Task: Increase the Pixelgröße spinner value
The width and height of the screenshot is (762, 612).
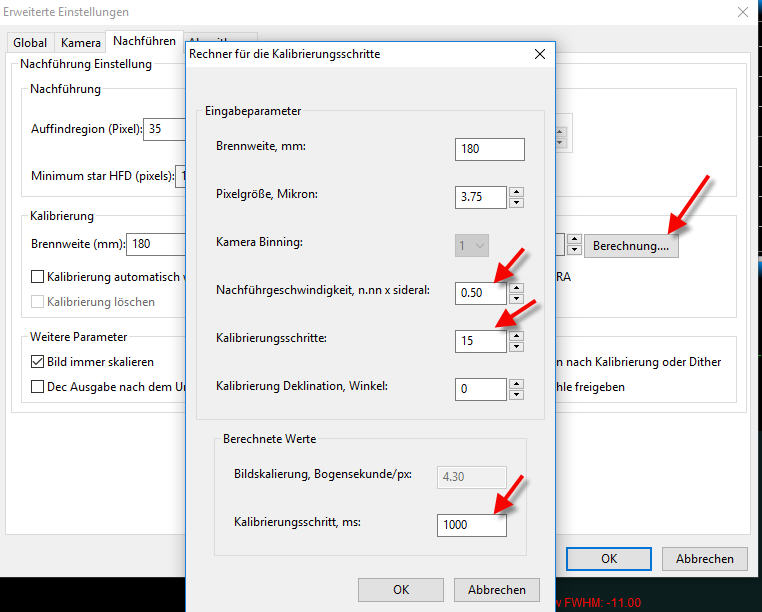Action: click(516, 191)
